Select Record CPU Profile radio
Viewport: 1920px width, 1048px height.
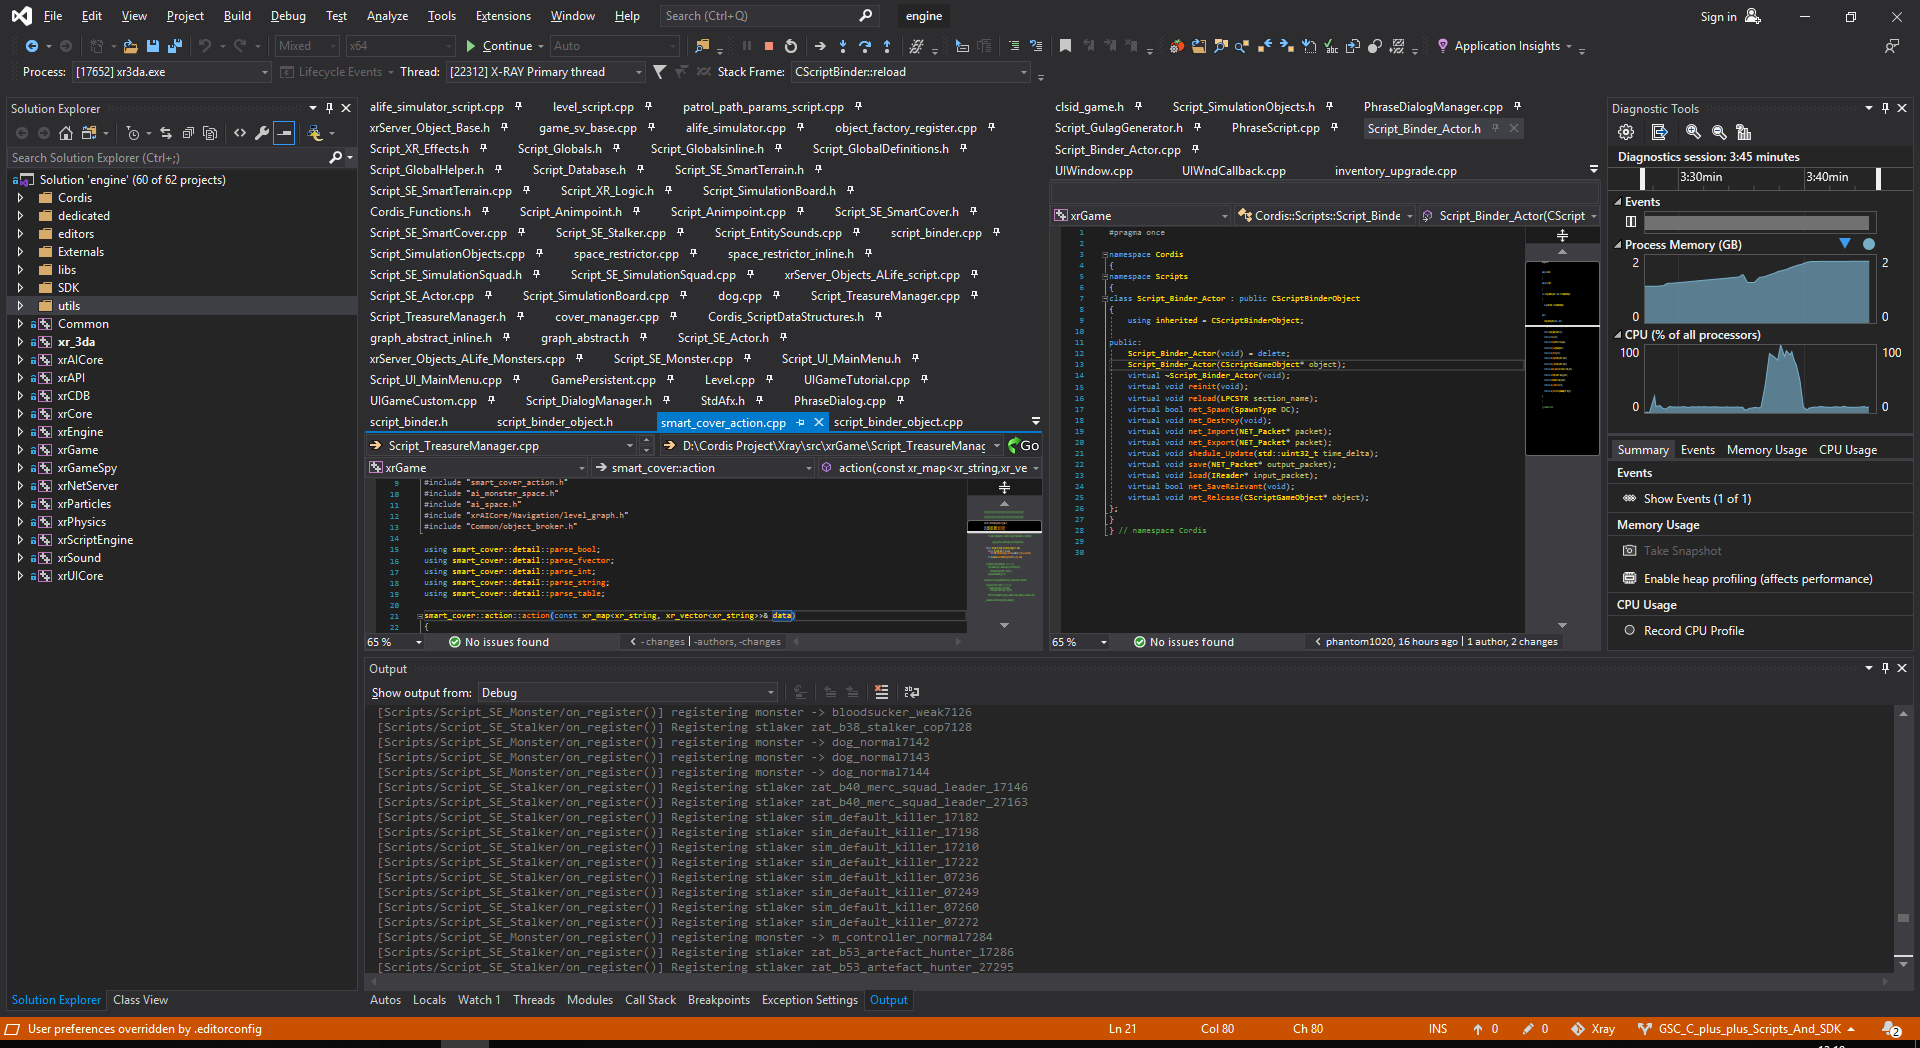pyautogui.click(x=1630, y=631)
